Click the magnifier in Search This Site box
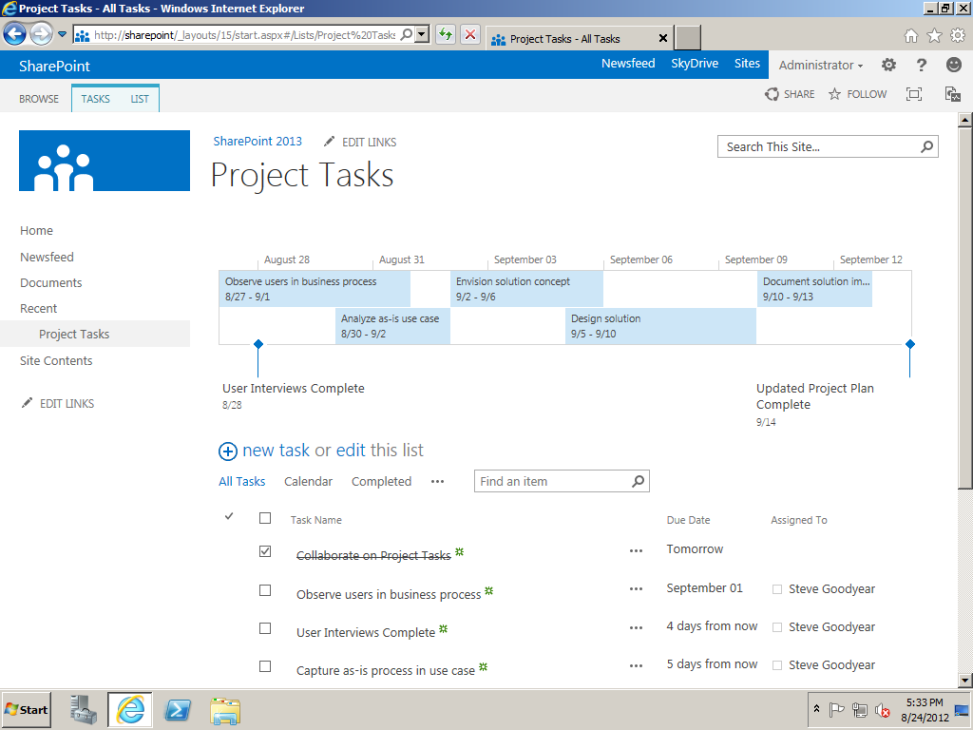Image resolution: width=973 pixels, height=730 pixels. tap(927, 146)
